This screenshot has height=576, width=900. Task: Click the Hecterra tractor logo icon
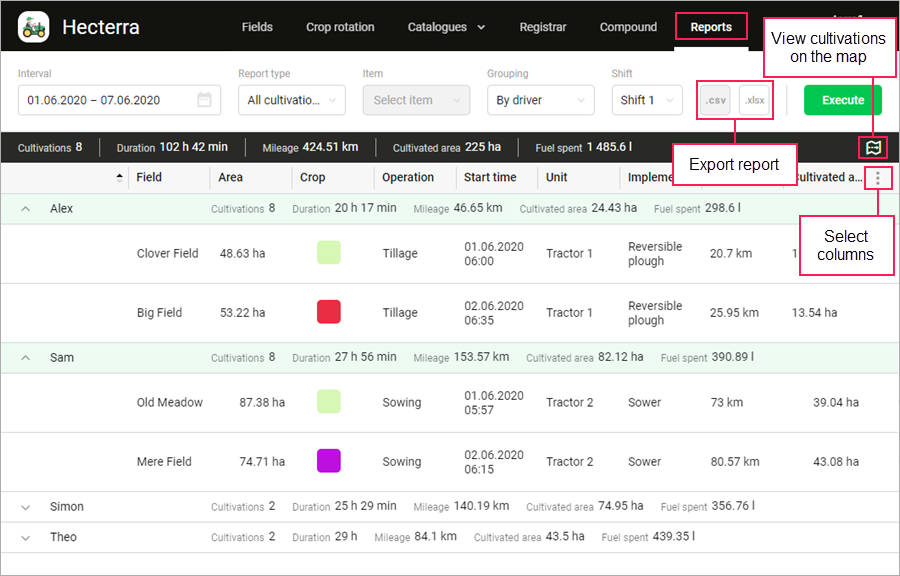34,27
